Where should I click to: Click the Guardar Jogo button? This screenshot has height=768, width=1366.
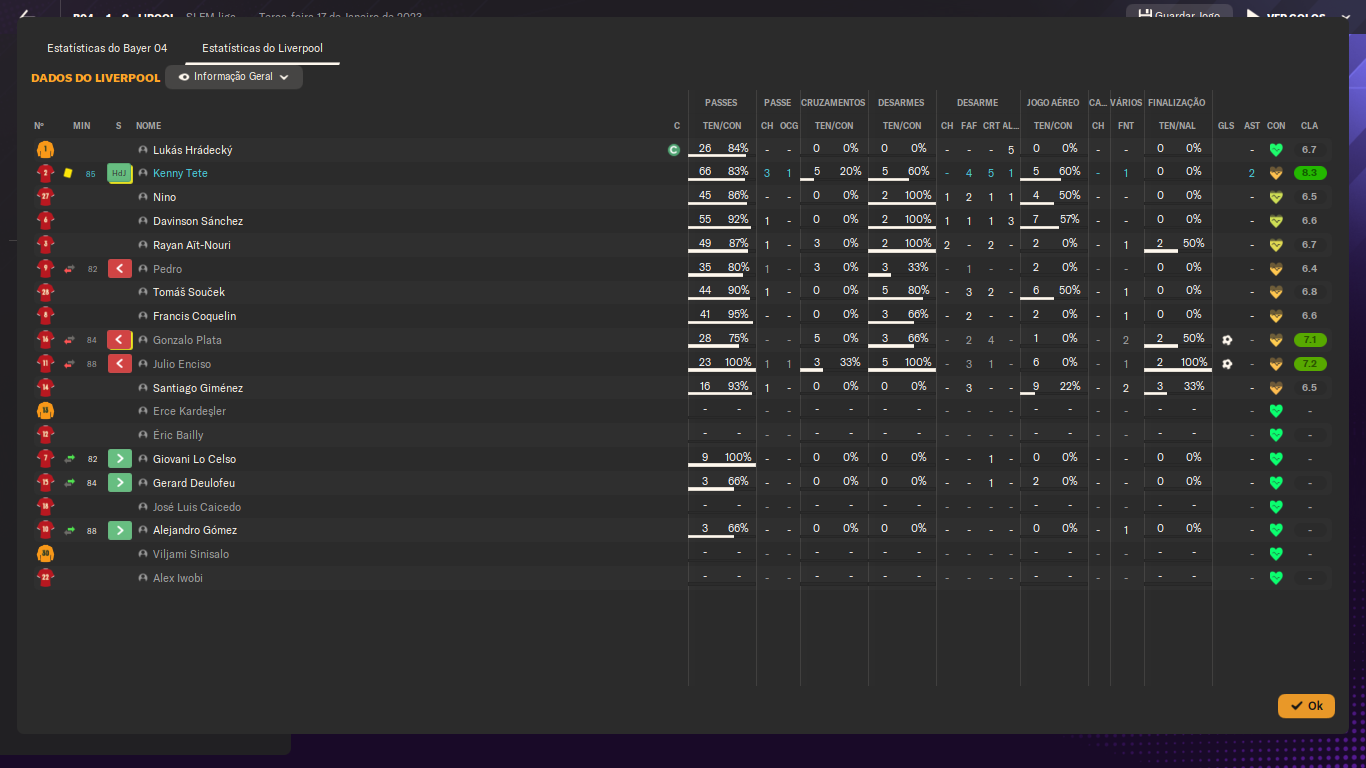click(1179, 16)
